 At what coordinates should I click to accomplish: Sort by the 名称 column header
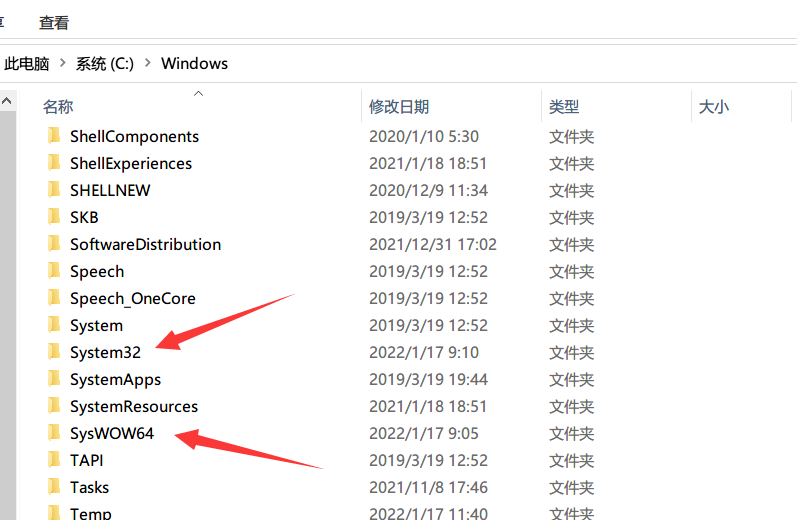pyautogui.click(x=58, y=107)
